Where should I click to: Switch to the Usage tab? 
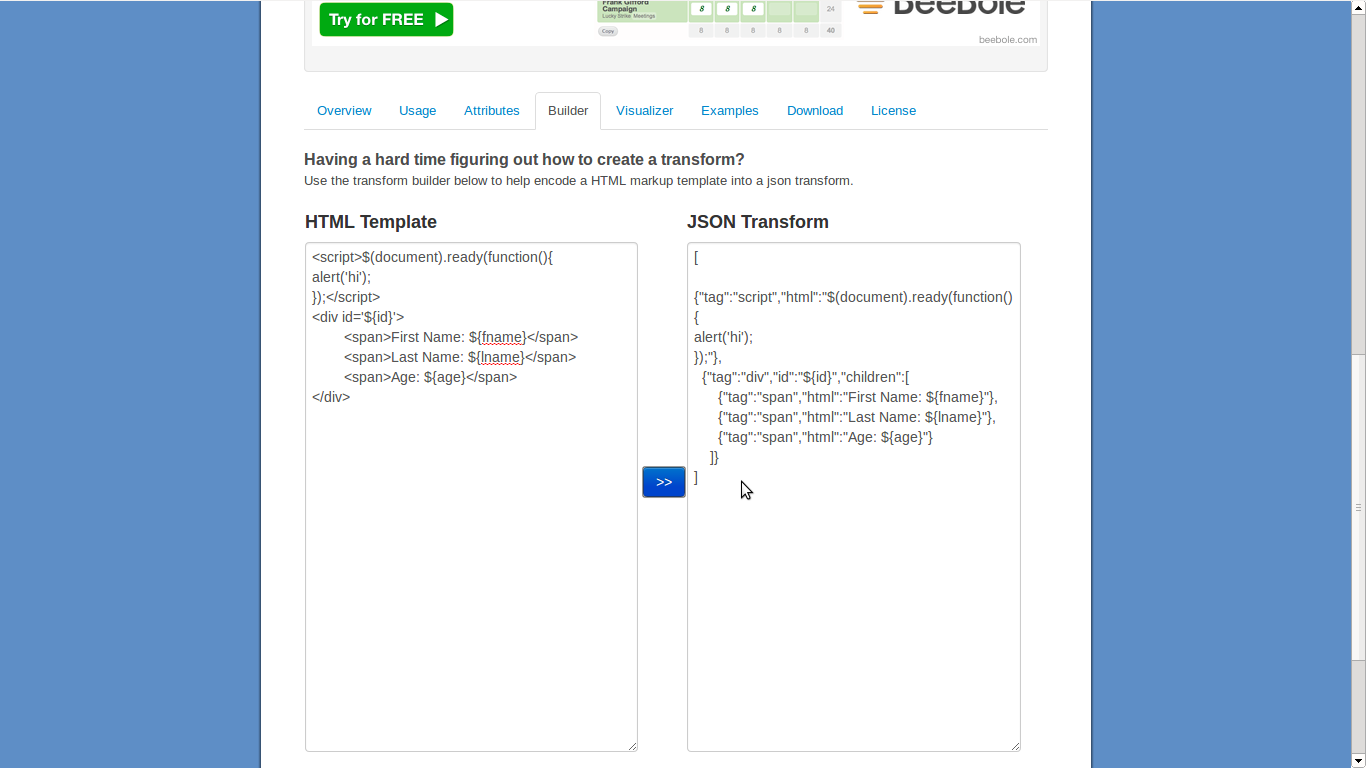point(417,111)
